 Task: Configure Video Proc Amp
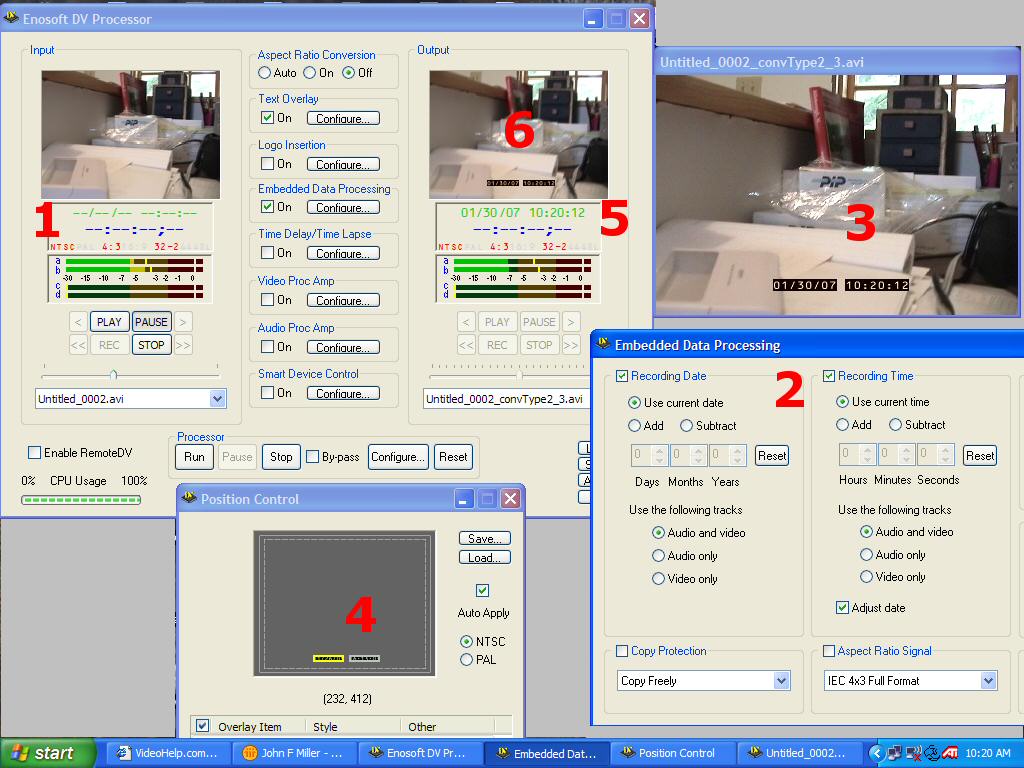pyautogui.click(x=343, y=300)
